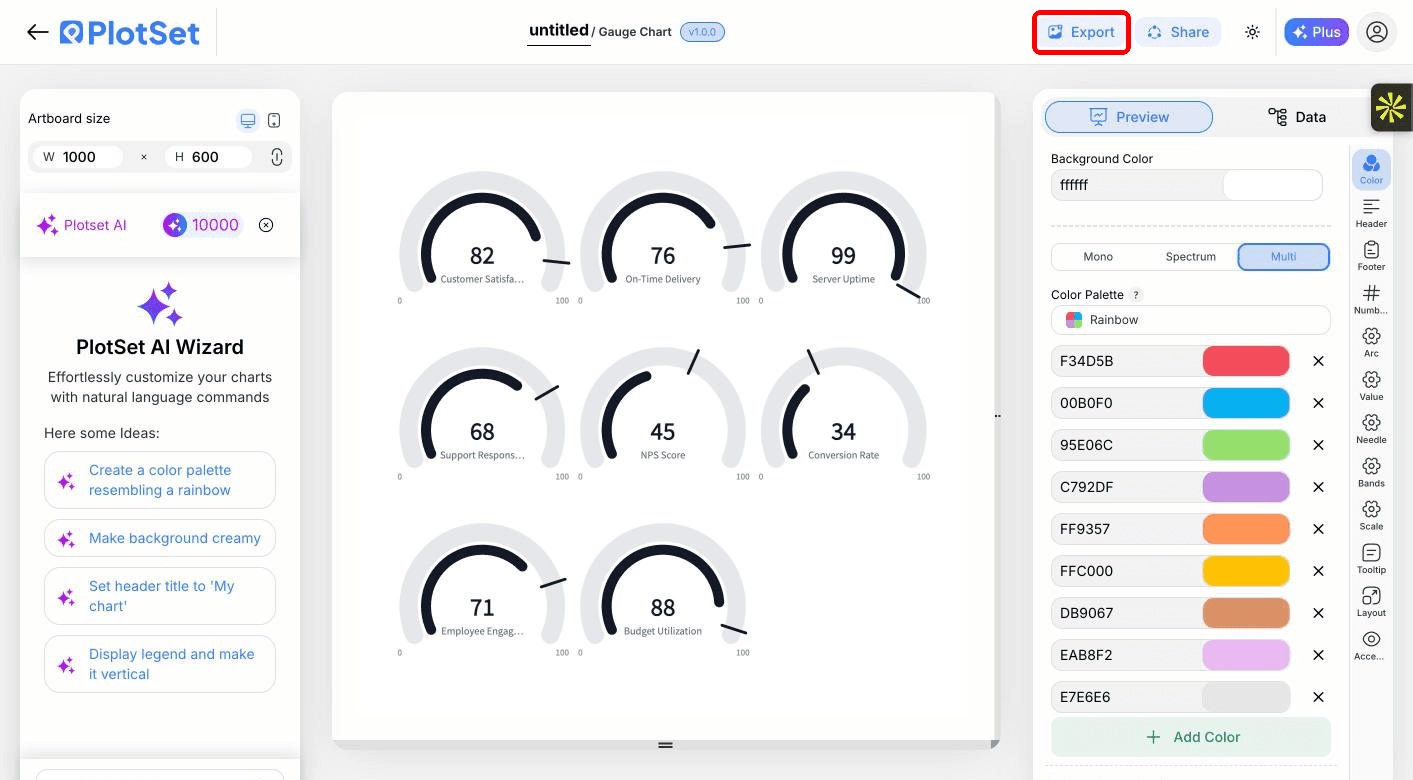Close the Plotset AI panel
Viewport: 1413px width, 780px height.
tap(266, 225)
